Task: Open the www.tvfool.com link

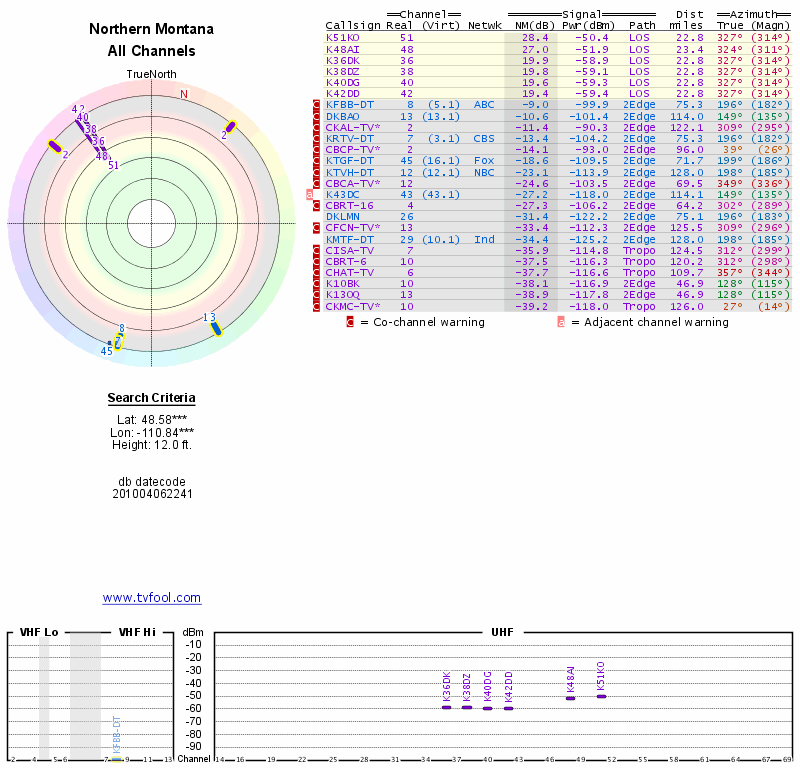Action: pos(151,598)
